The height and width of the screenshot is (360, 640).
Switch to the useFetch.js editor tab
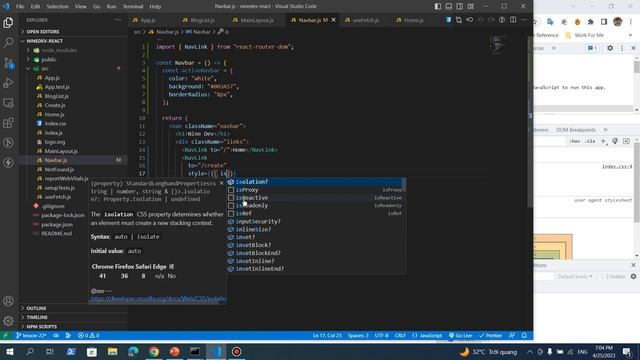coord(366,20)
